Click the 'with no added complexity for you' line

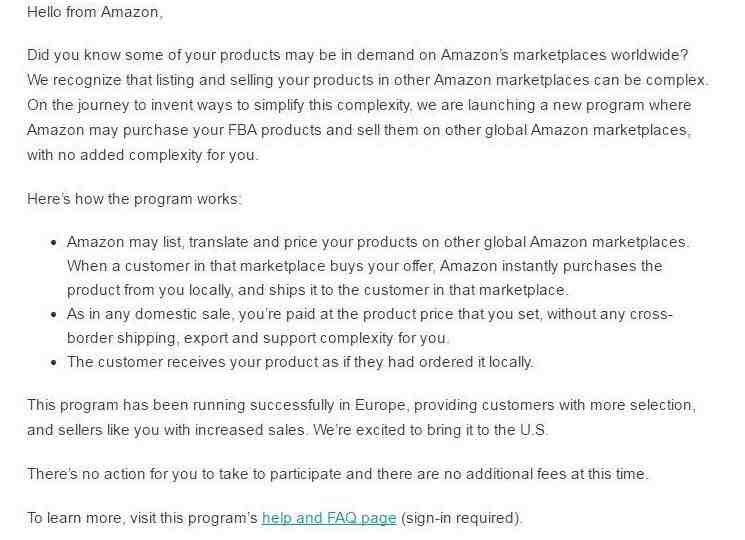pyautogui.click(x=143, y=155)
